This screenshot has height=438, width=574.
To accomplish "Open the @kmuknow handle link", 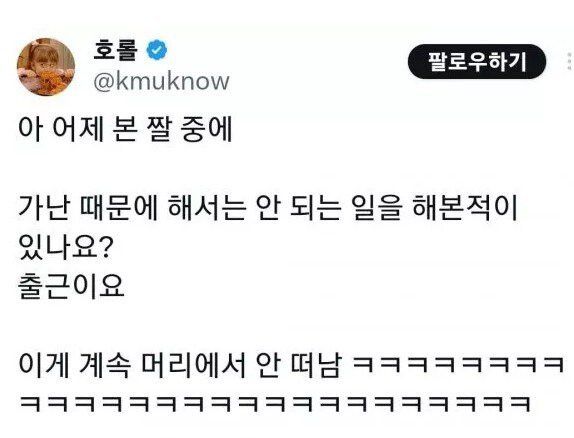I will pyautogui.click(x=161, y=81).
